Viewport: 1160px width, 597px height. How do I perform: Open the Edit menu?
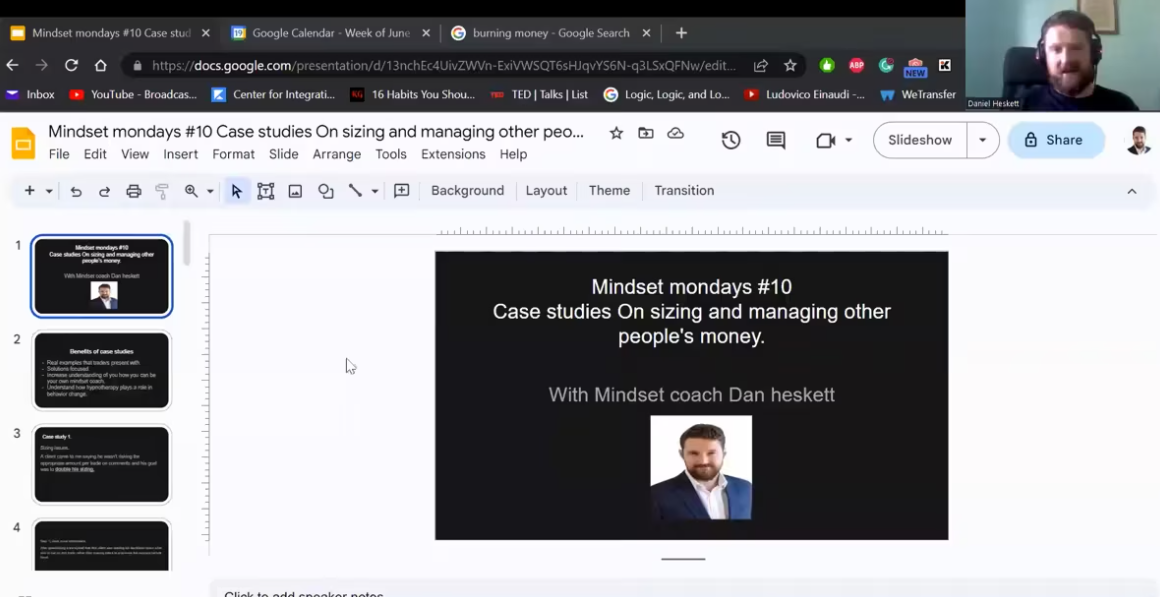click(95, 154)
